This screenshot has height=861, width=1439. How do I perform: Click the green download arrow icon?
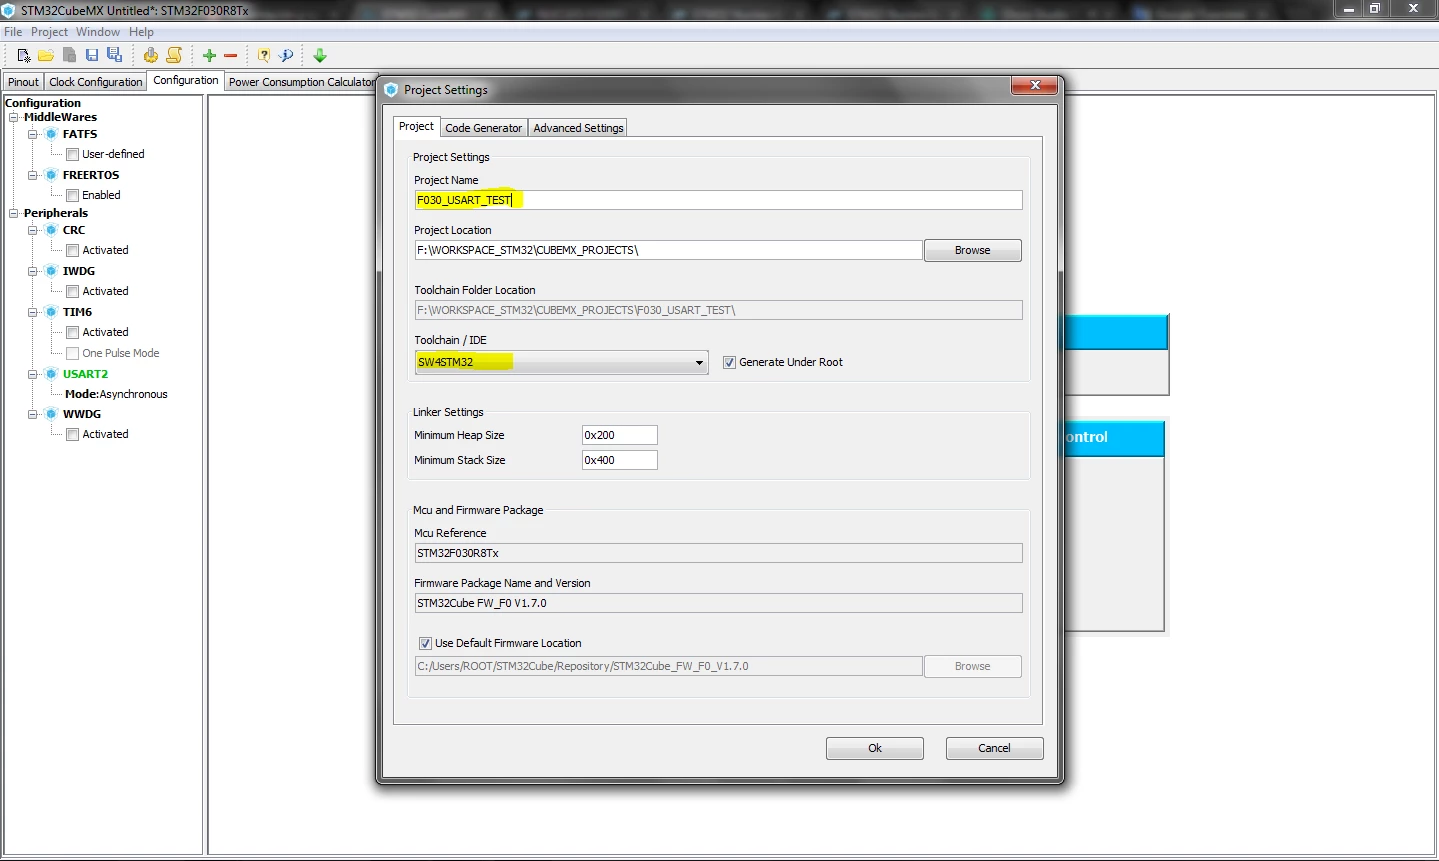pyautogui.click(x=320, y=55)
